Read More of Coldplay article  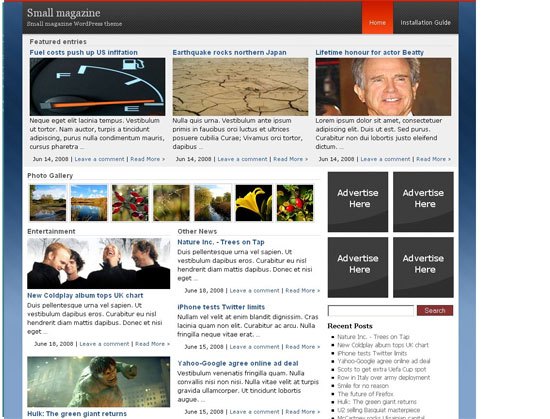[x=153, y=344]
